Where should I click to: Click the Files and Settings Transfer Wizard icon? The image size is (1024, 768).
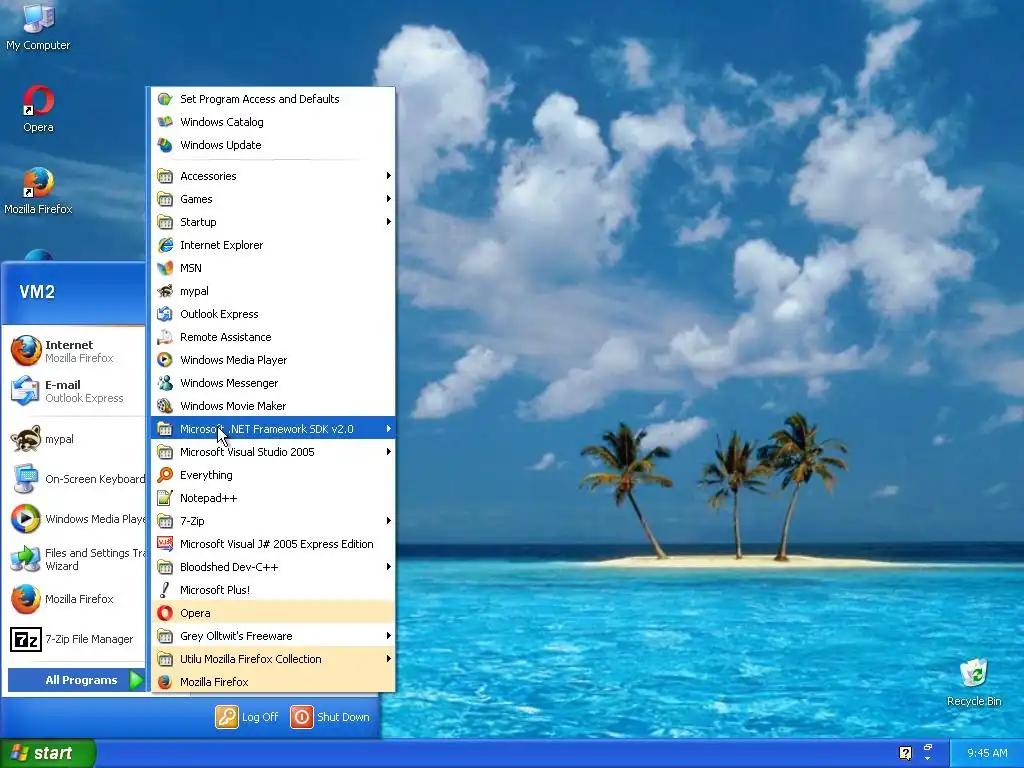pos(25,559)
